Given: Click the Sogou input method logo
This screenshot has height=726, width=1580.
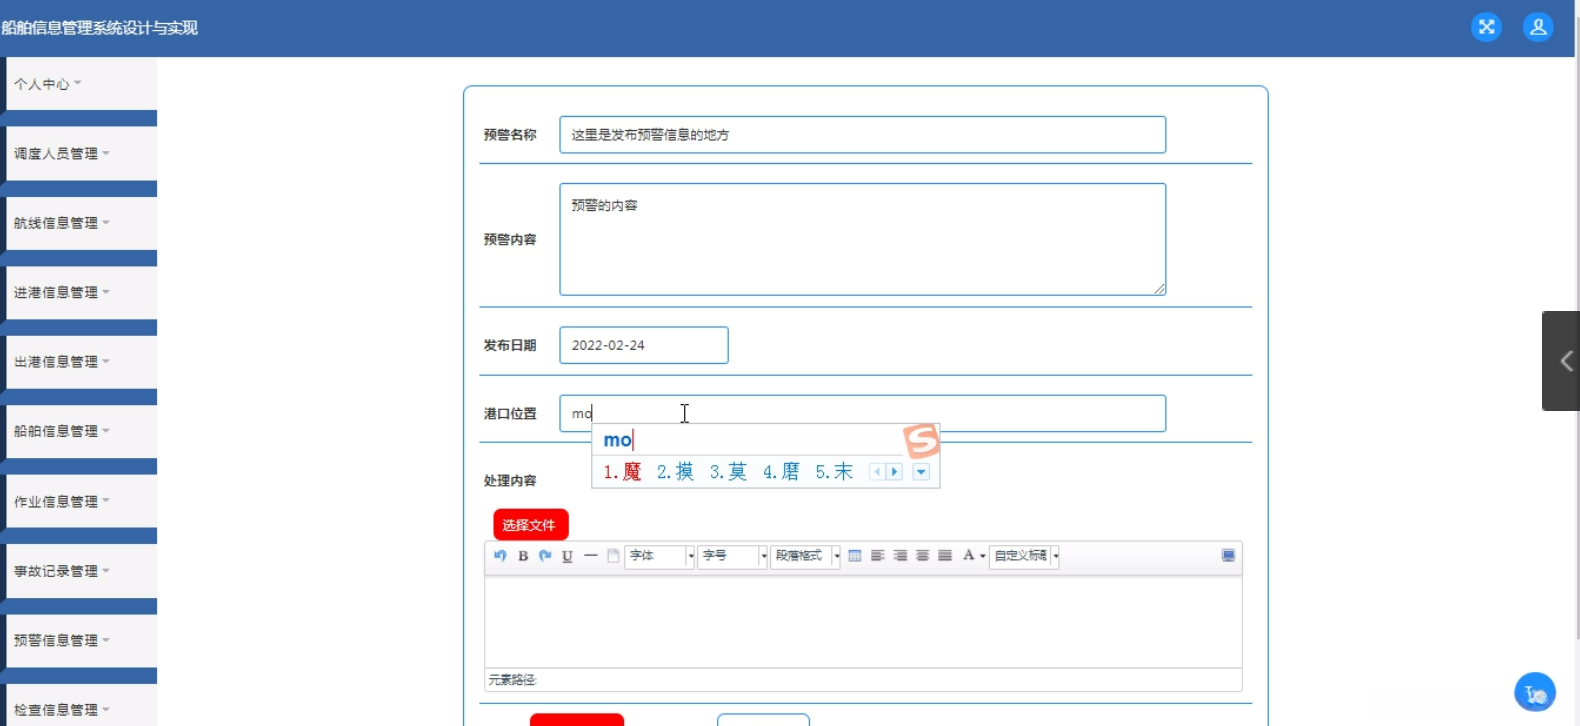Looking at the screenshot, I should 921,441.
